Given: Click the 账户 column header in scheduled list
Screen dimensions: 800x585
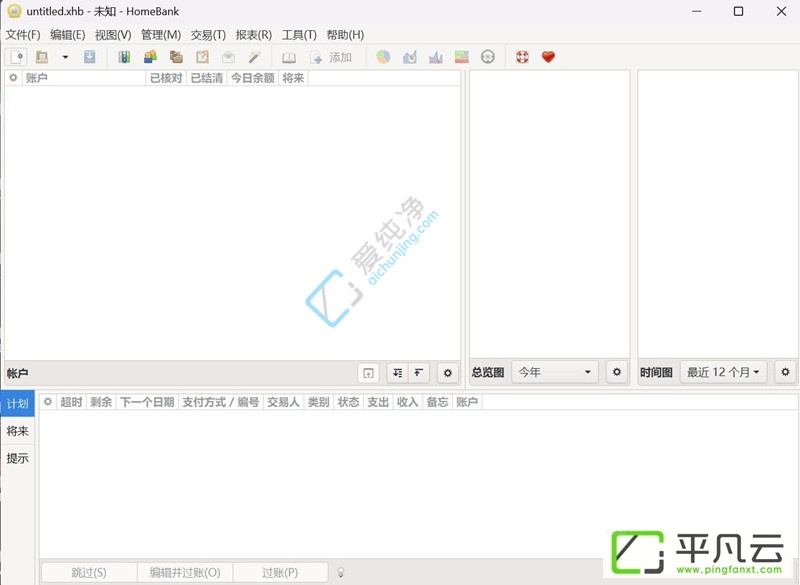Looking at the screenshot, I should click(467, 402).
